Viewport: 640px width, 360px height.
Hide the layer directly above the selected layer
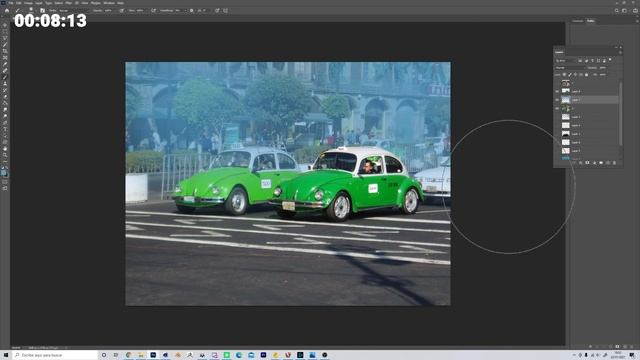pos(557,91)
